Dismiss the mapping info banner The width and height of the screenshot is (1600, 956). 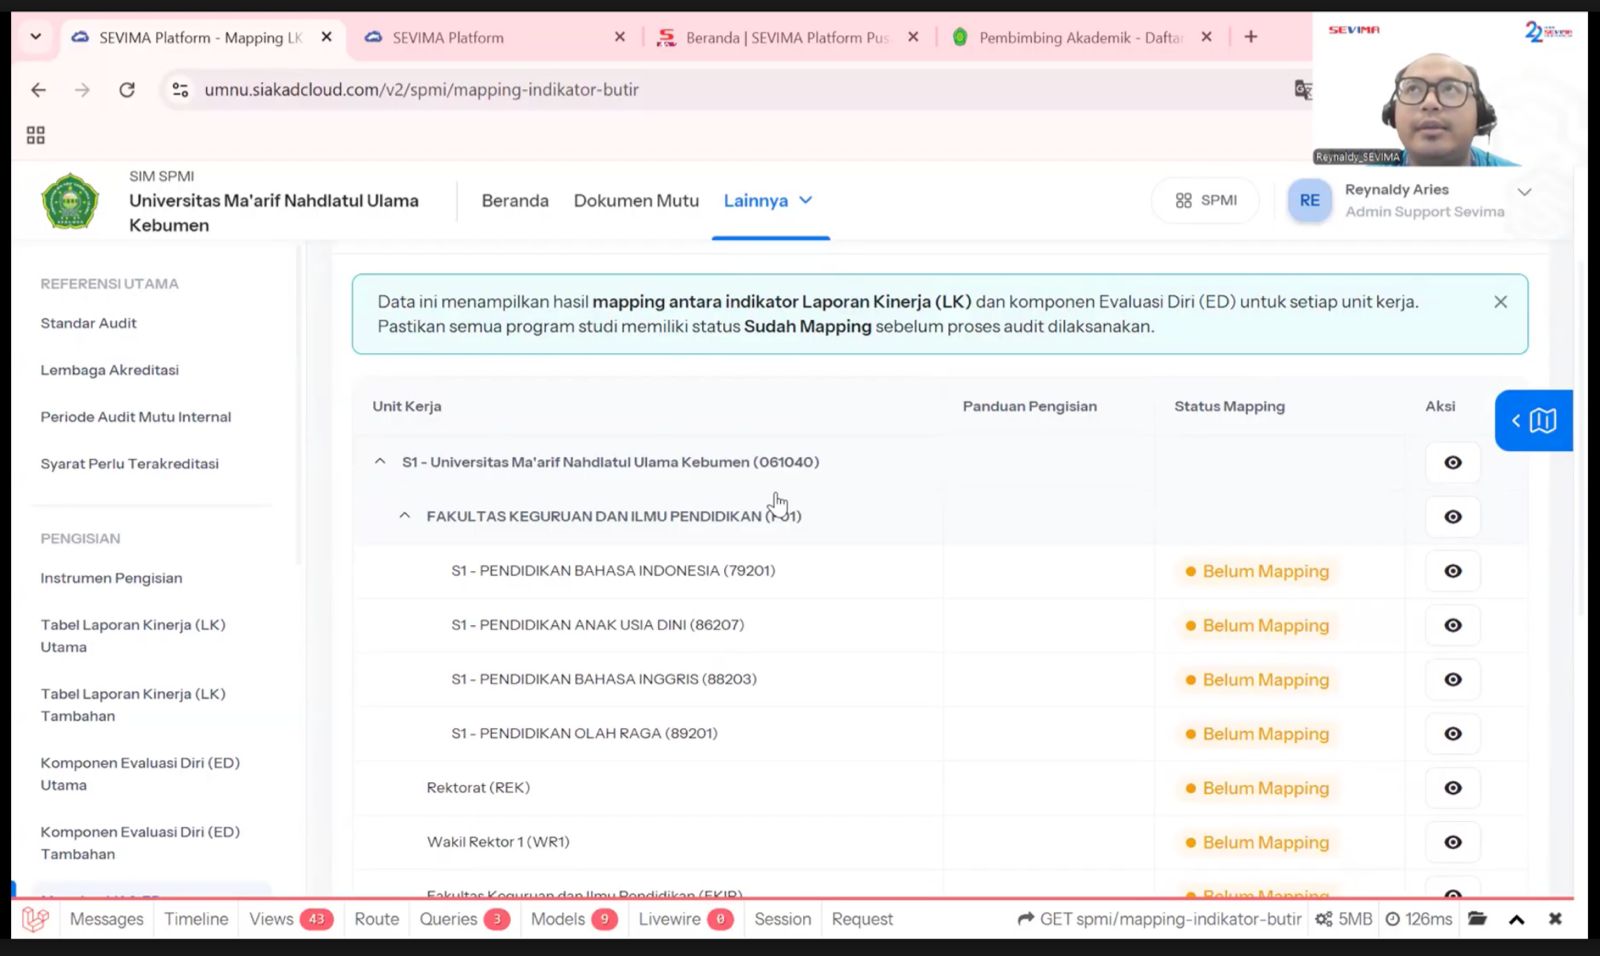click(x=1500, y=302)
